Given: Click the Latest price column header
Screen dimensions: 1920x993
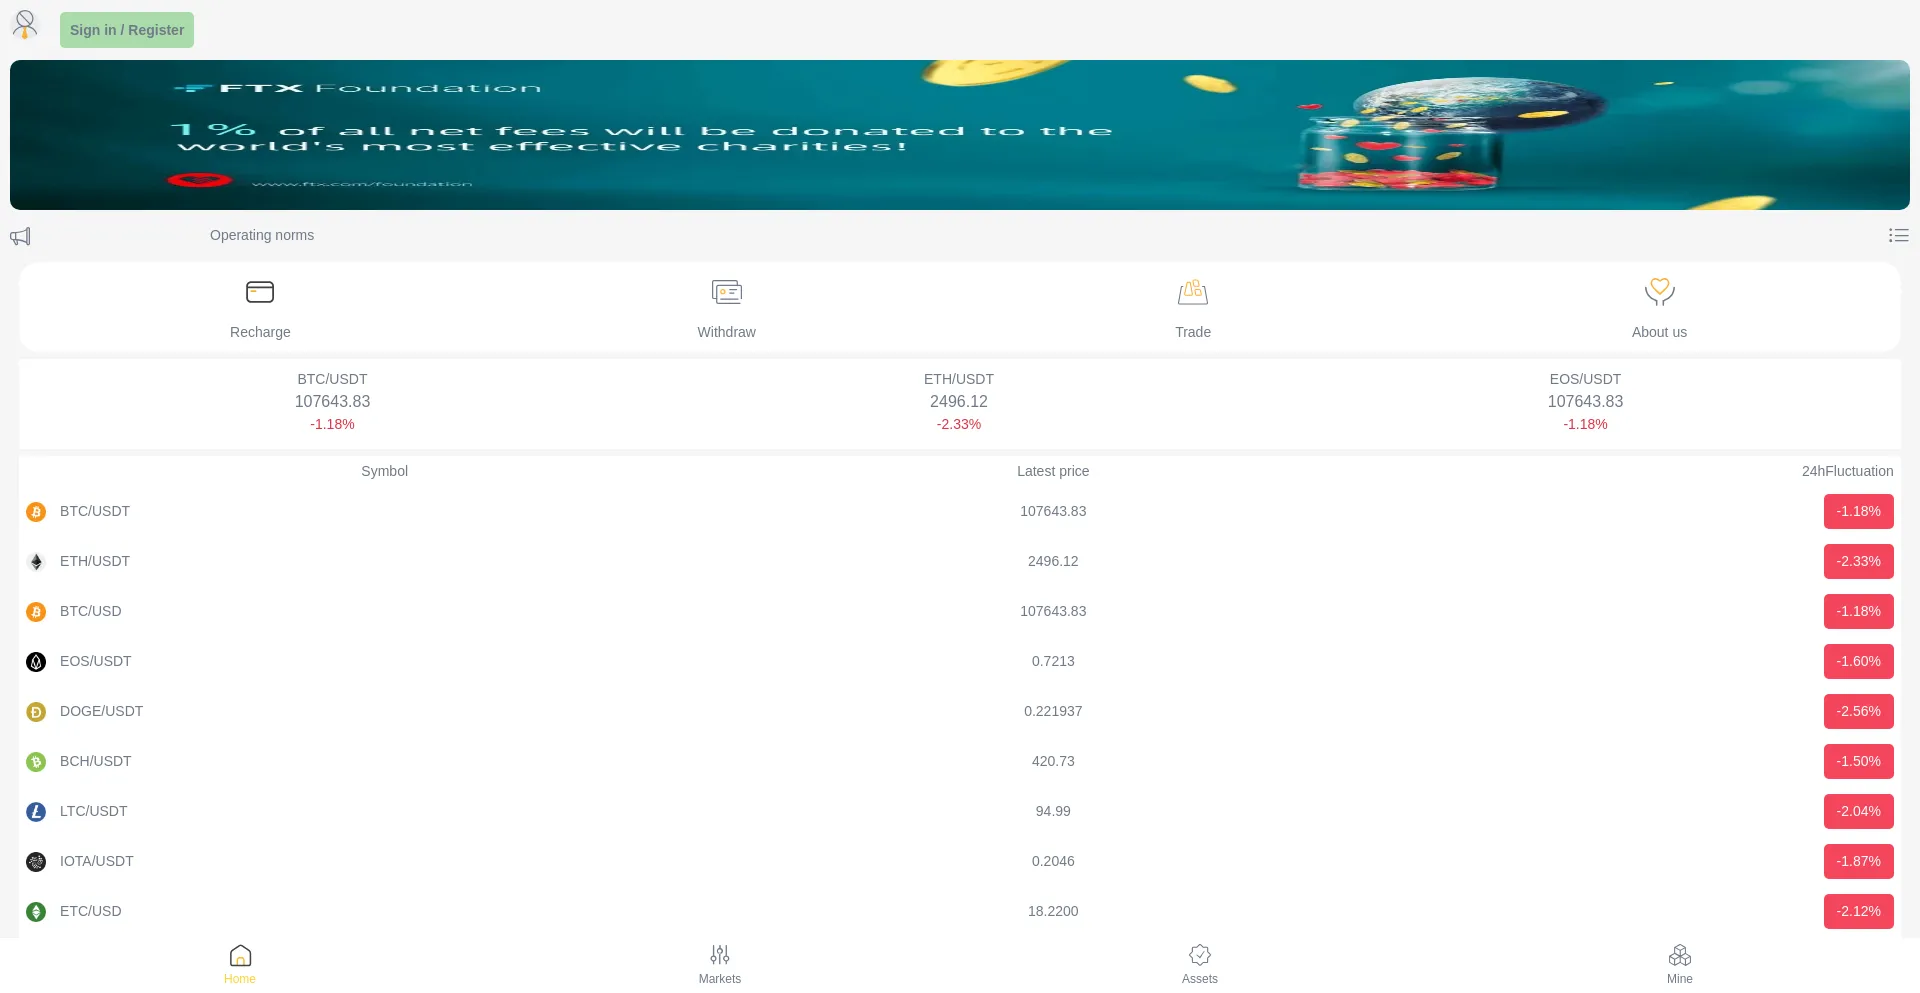Looking at the screenshot, I should [1053, 471].
